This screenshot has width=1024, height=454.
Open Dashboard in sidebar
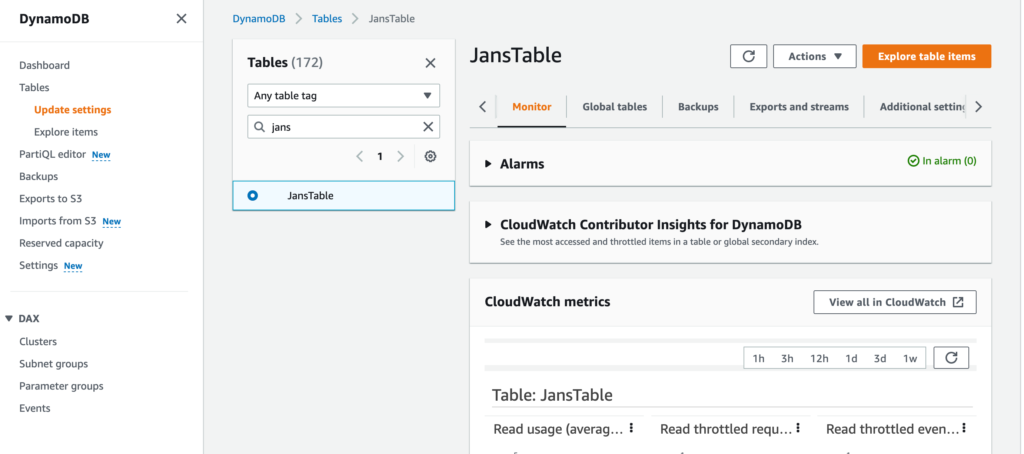click(x=44, y=65)
